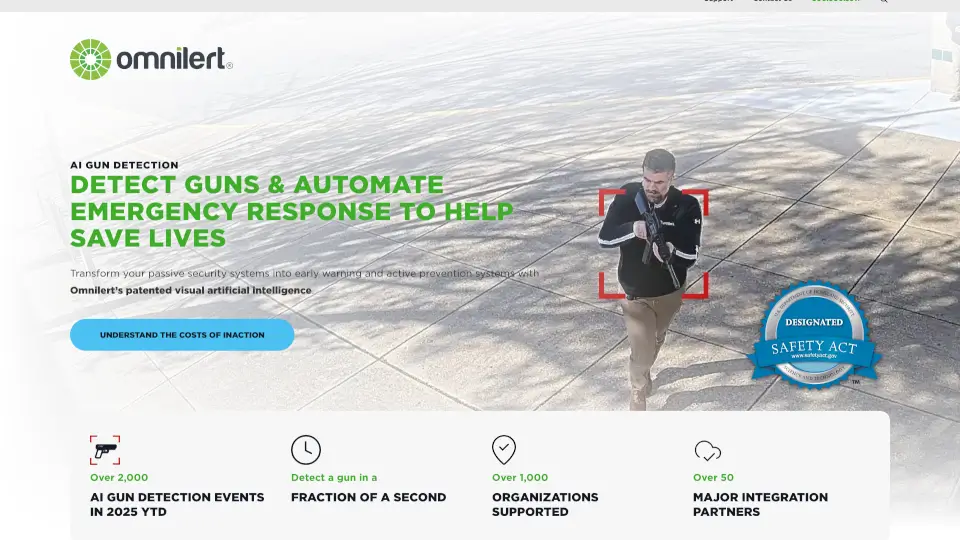Viewport: 960px width, 540px height.
Task: Click the 'Fraction of a Second' heading
Action: (x=369, y=497)
